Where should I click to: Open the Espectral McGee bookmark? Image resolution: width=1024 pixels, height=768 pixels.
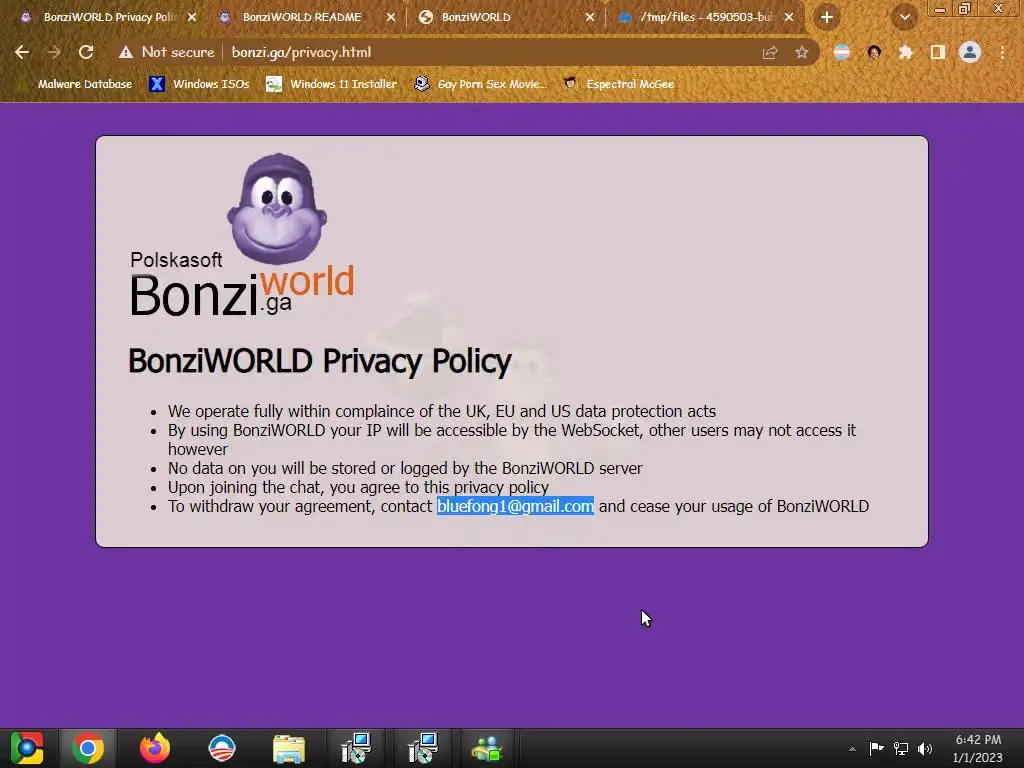click(619, 84)
